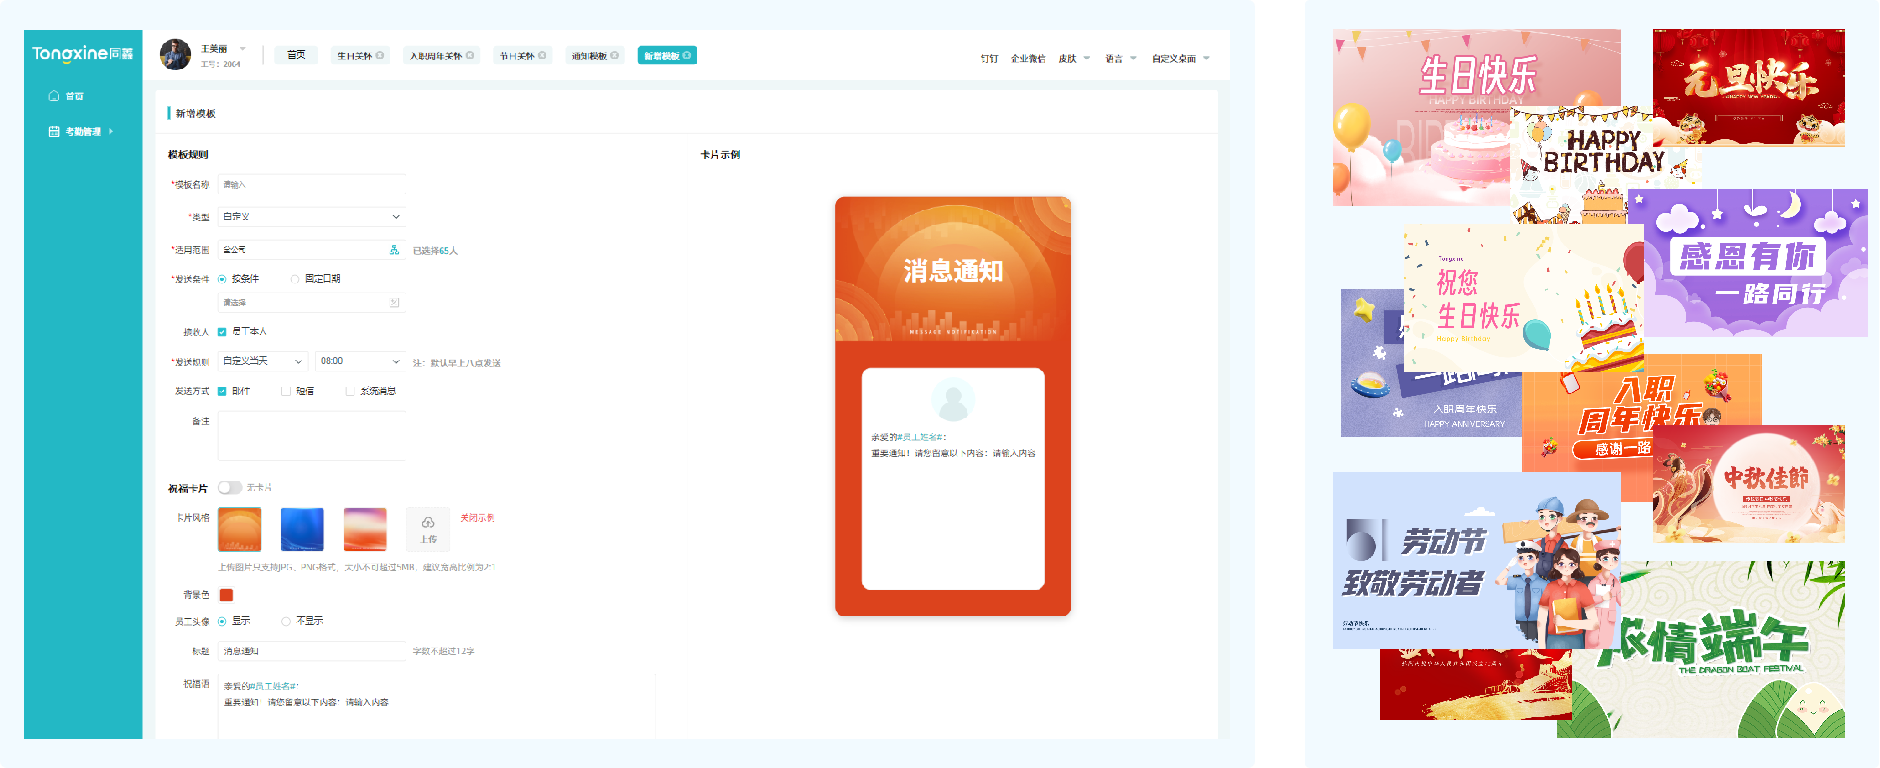Click the cloud upload icon for card style
The width and height of the screenshot is (1880, 768).
[428, 523]
